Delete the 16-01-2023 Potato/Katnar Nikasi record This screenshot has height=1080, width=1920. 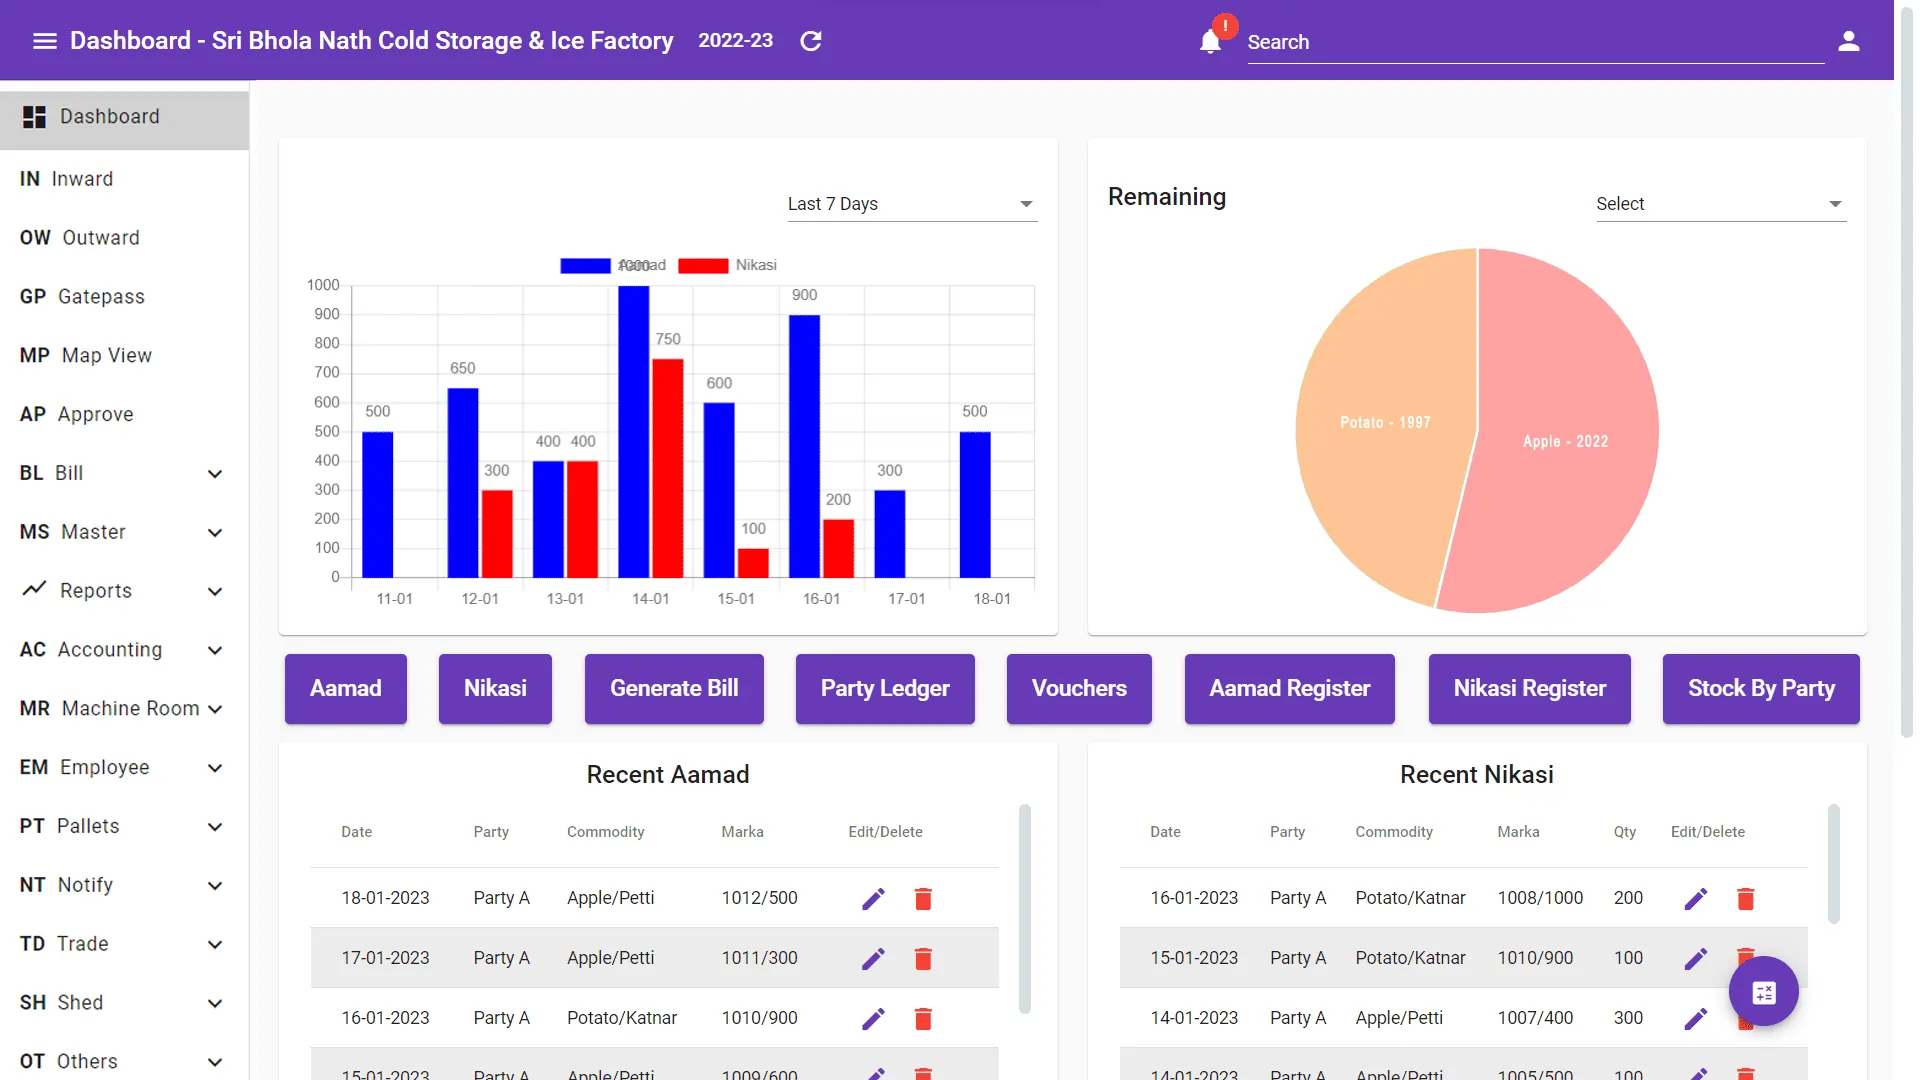pyautogui.click(x=1746, y=898)
